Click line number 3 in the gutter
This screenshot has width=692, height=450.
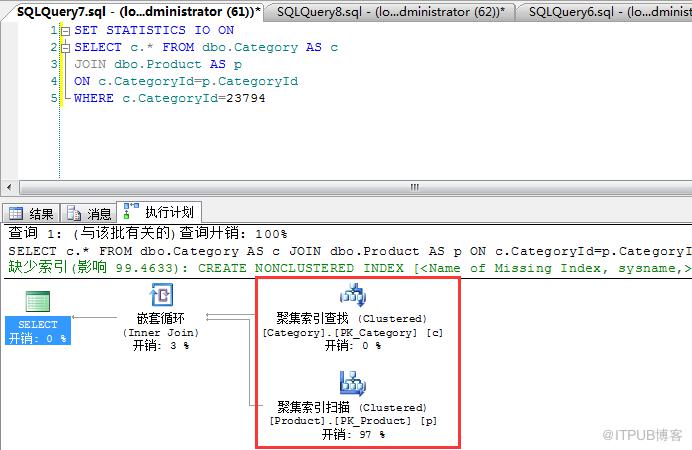[54, 64]
